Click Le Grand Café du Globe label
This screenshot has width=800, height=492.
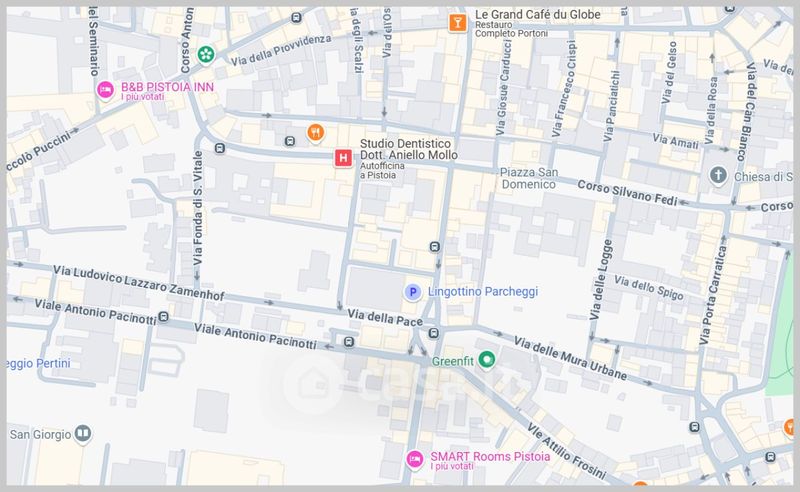(538, 15)
